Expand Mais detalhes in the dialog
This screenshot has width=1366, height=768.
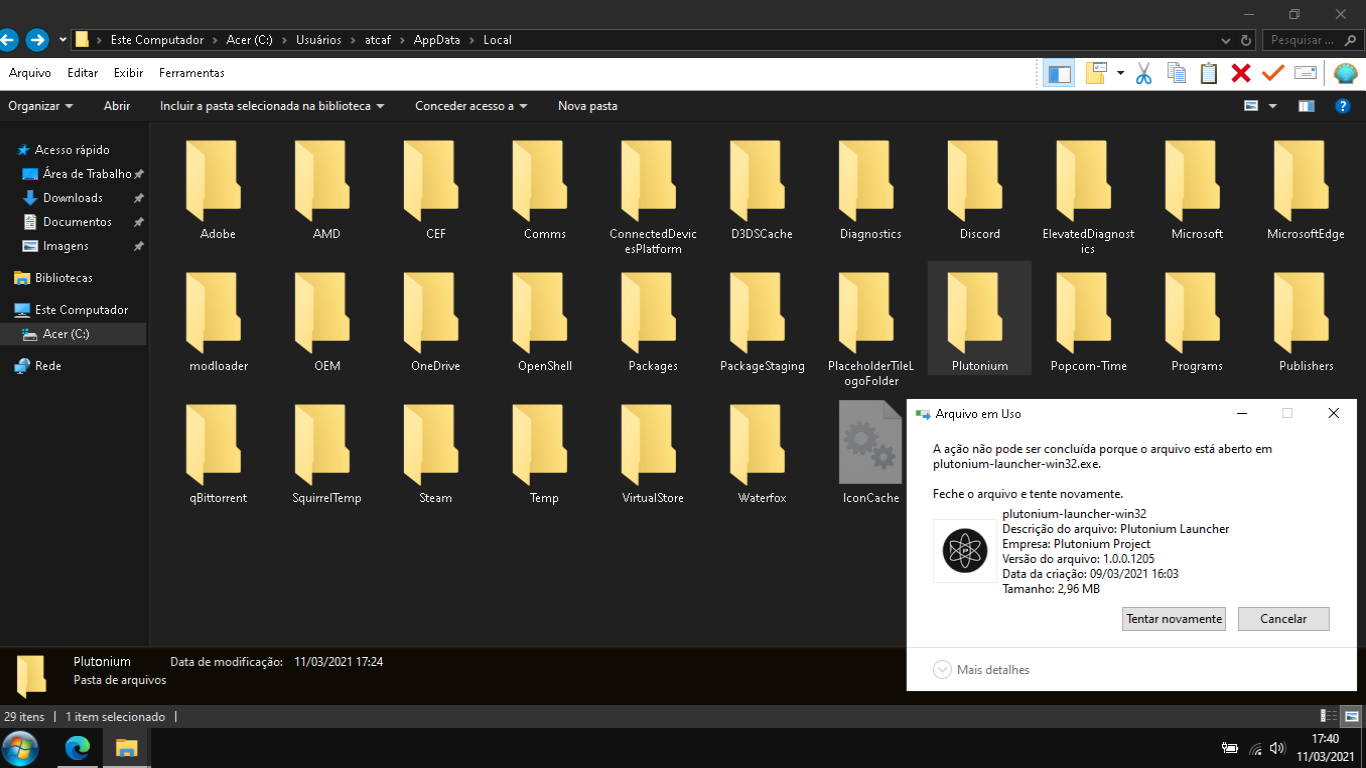click(x=982, y=670)
